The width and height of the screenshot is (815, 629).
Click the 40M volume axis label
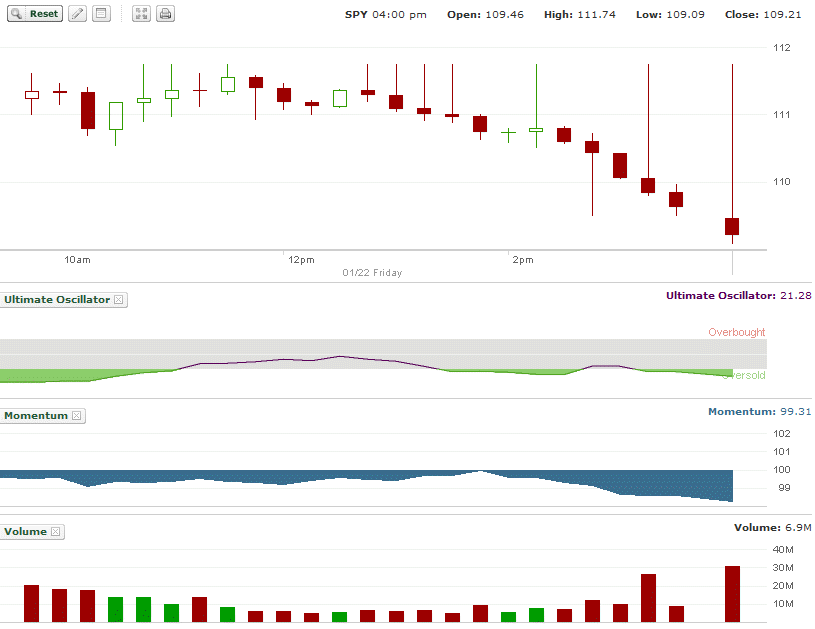point(783,549)
